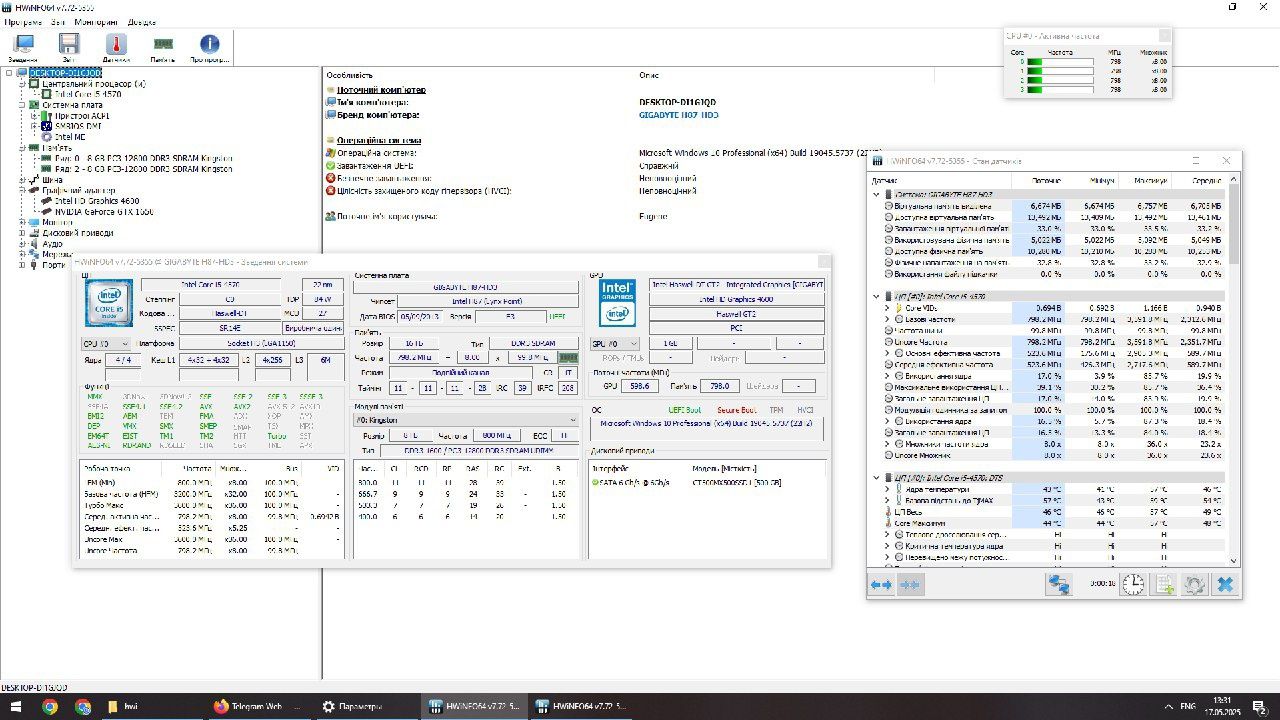Expand the Monitor node in the tree
The image size is (1280, 720).
[x=21, y=222]
